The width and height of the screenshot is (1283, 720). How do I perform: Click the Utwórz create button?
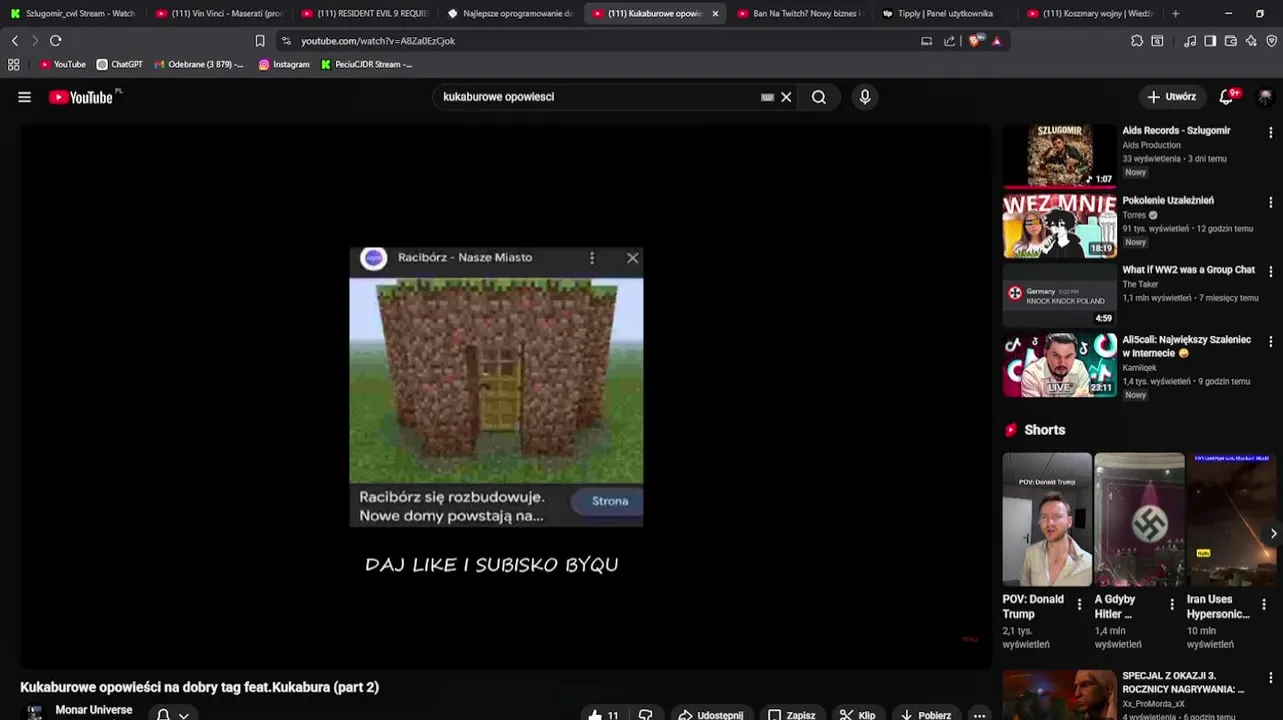pos(1171,97)
